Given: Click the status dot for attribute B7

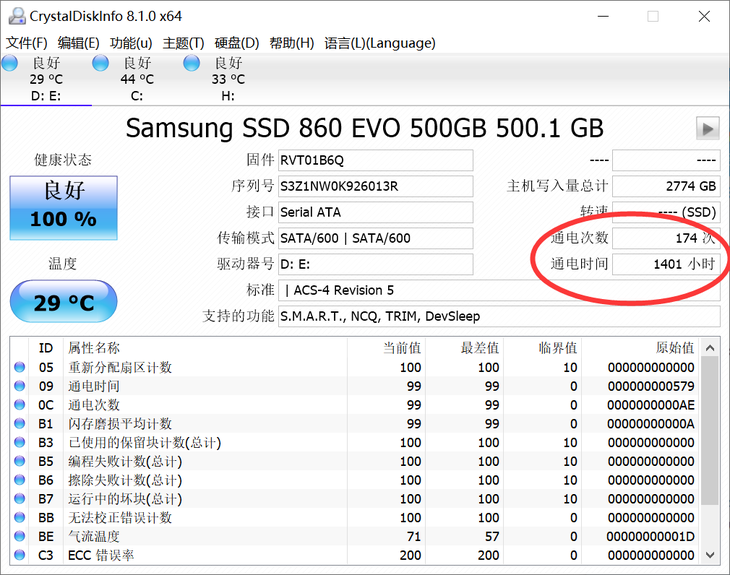Looking at the screenshot, I should click(x=20, y=499).
